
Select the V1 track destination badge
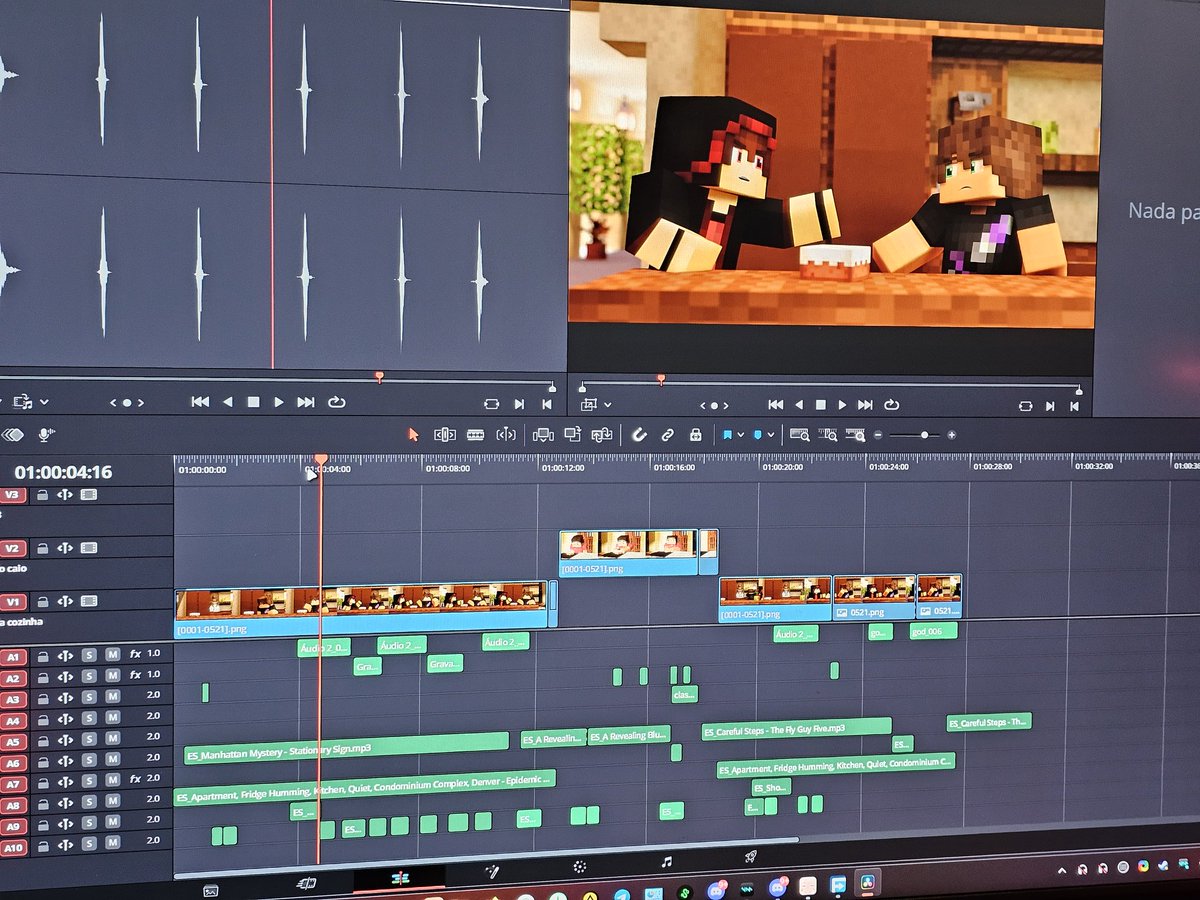[13, 601]
